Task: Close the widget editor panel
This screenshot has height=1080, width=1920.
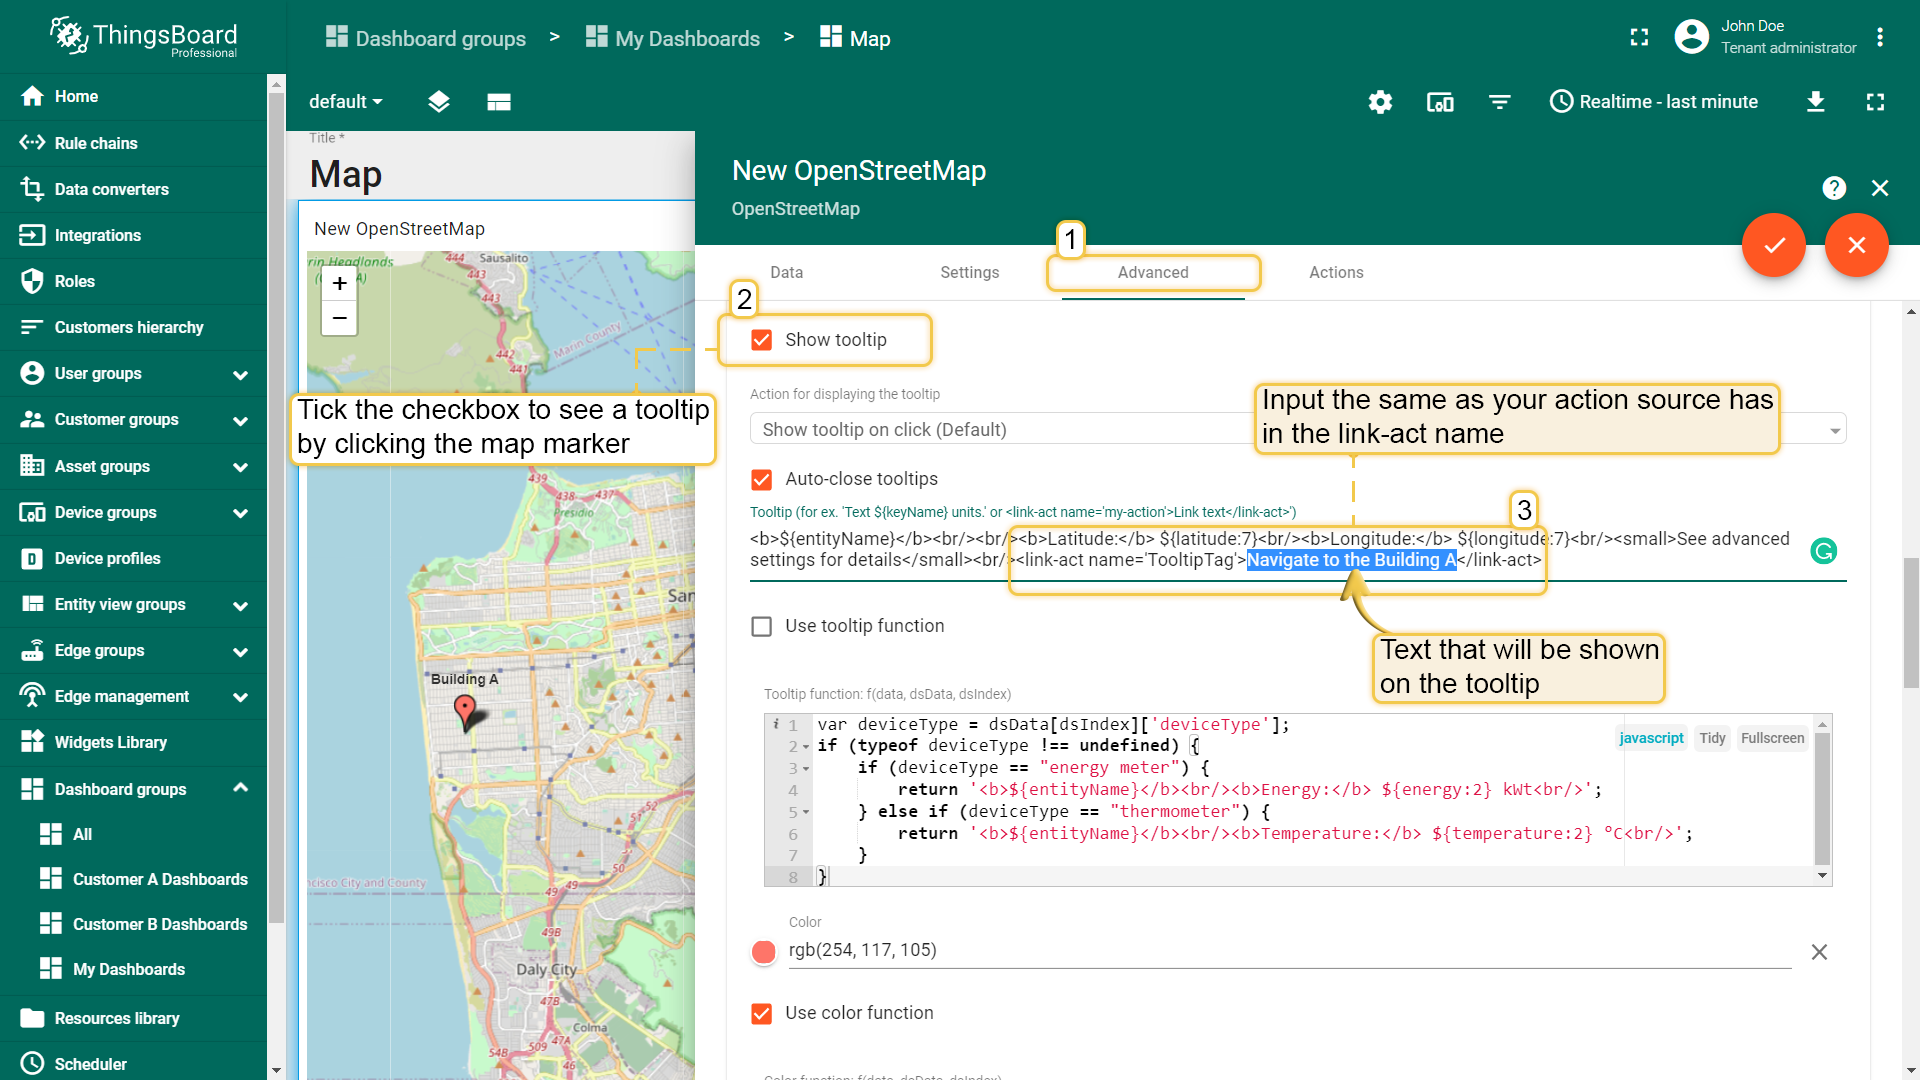Action: click(x=1880, y=188)
